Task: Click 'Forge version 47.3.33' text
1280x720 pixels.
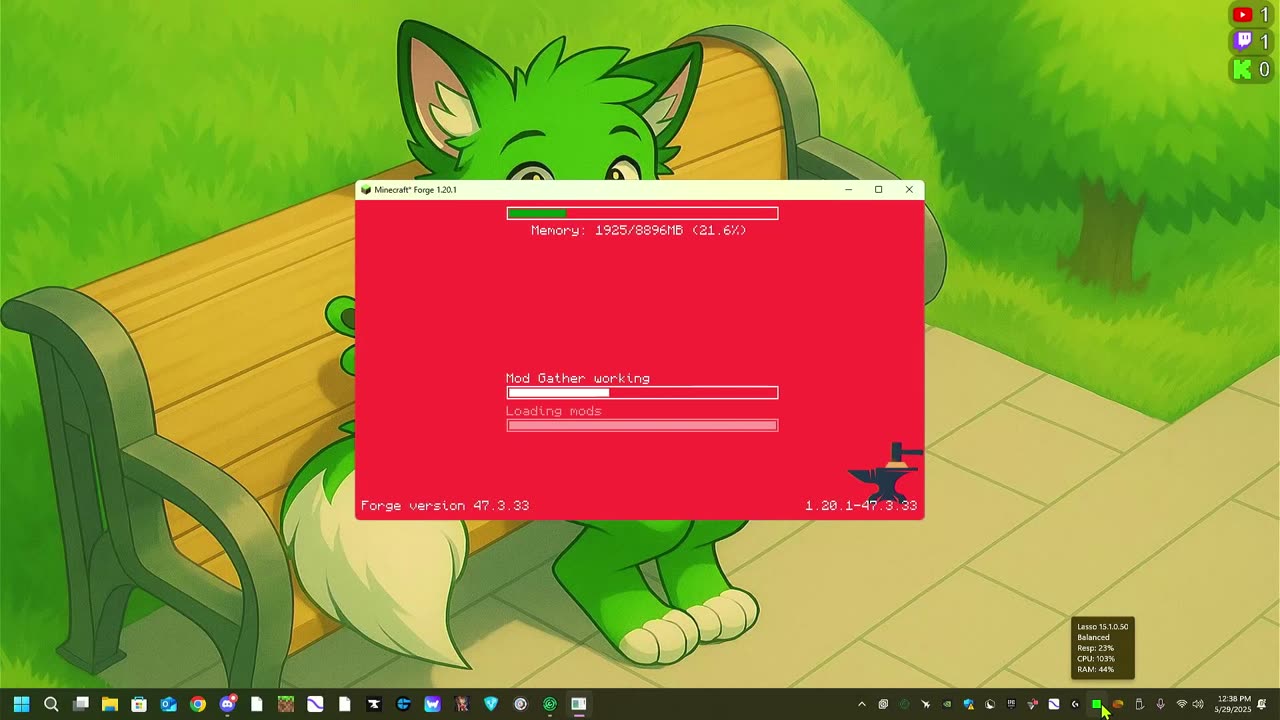Action: point(445,506)
